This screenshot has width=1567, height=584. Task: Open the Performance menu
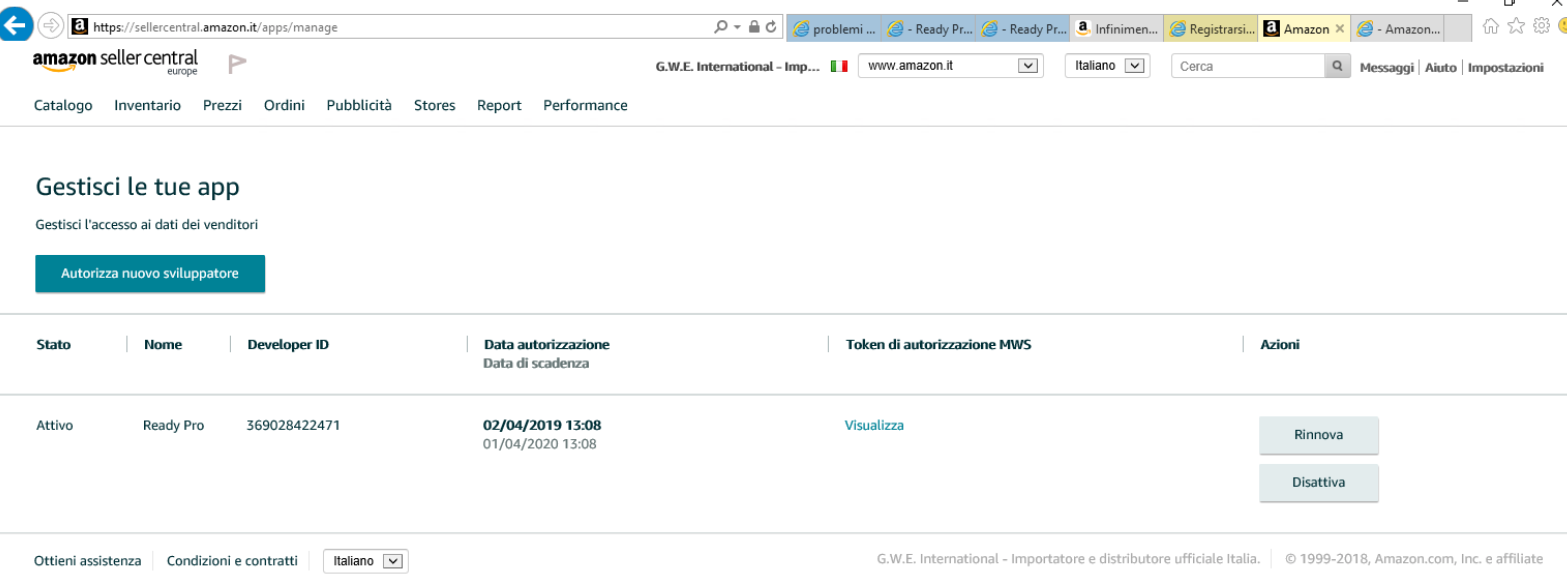[585, 105]
